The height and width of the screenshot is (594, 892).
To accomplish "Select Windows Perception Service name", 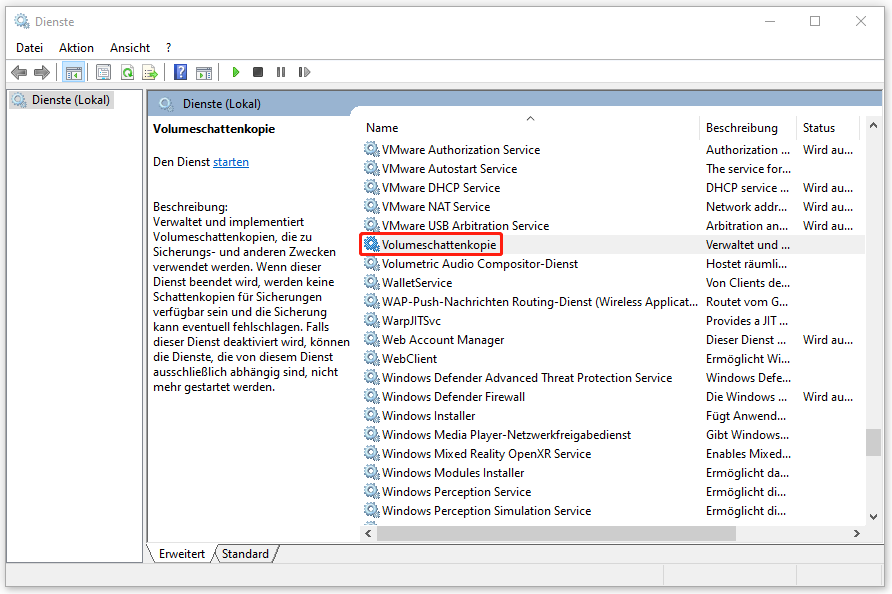I will 456,492.
